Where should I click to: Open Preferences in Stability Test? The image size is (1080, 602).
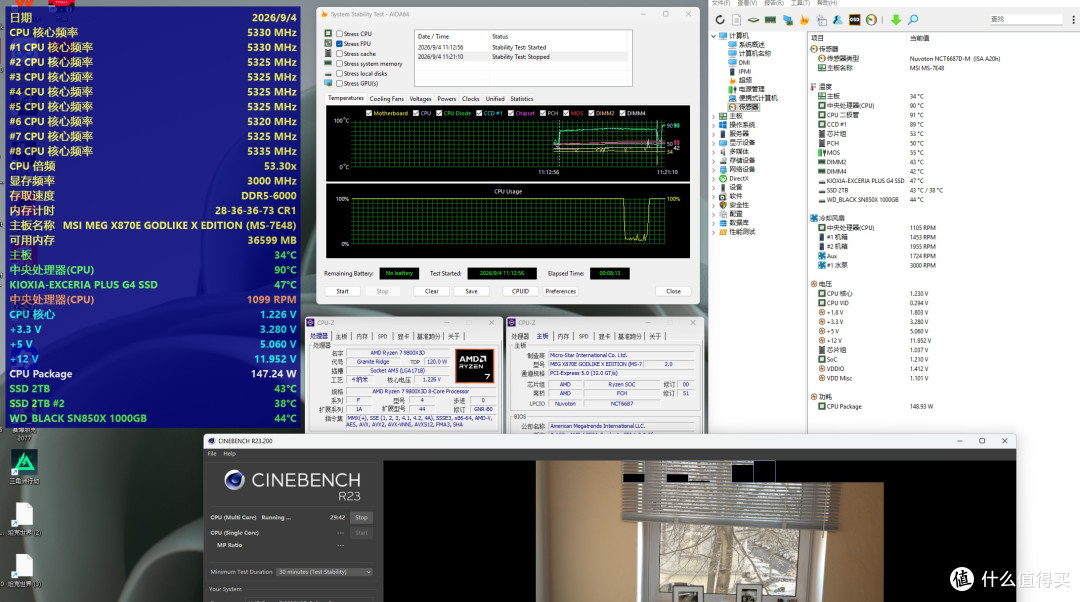click(561, 291)
